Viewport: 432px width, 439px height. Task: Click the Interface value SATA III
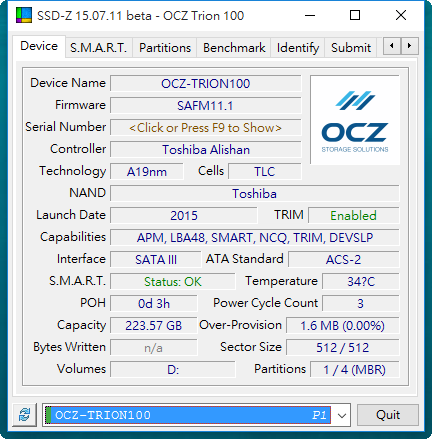156,260
